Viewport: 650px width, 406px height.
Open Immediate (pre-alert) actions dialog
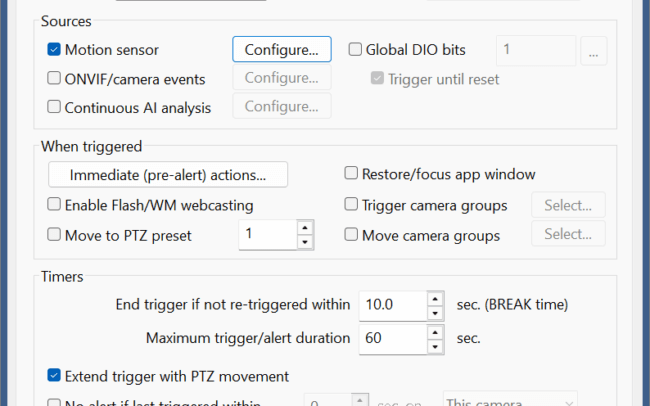pyautogui.click(x=168, y=175)
